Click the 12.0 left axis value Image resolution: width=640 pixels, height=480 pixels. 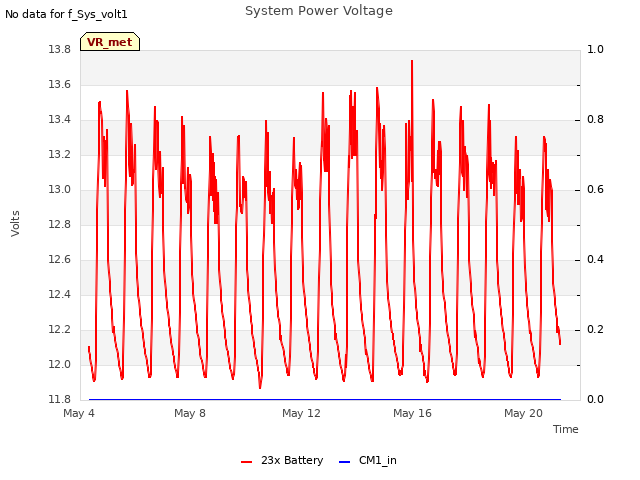[x=60, y=364]
